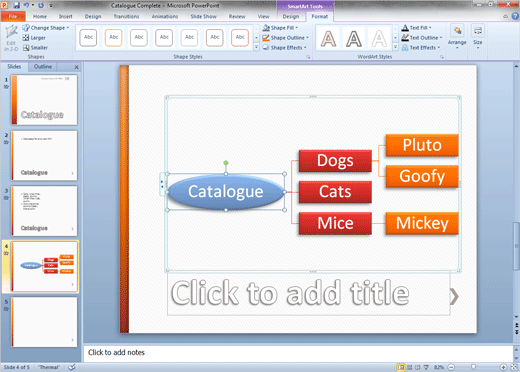Make shape Larger
This screenshot has height=372, width=520.
34,38
